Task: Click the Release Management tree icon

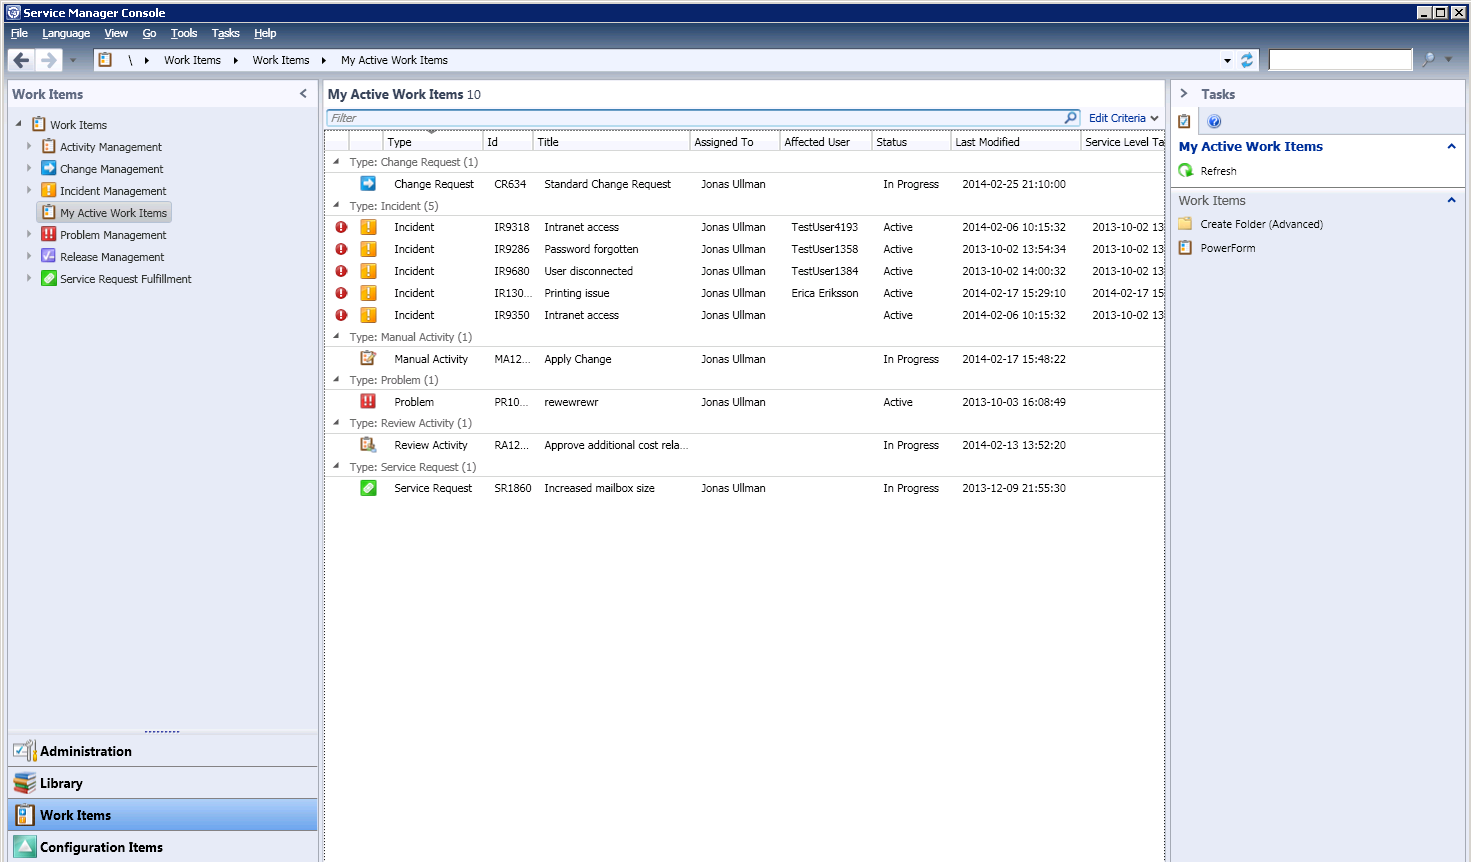Action: 48,256
